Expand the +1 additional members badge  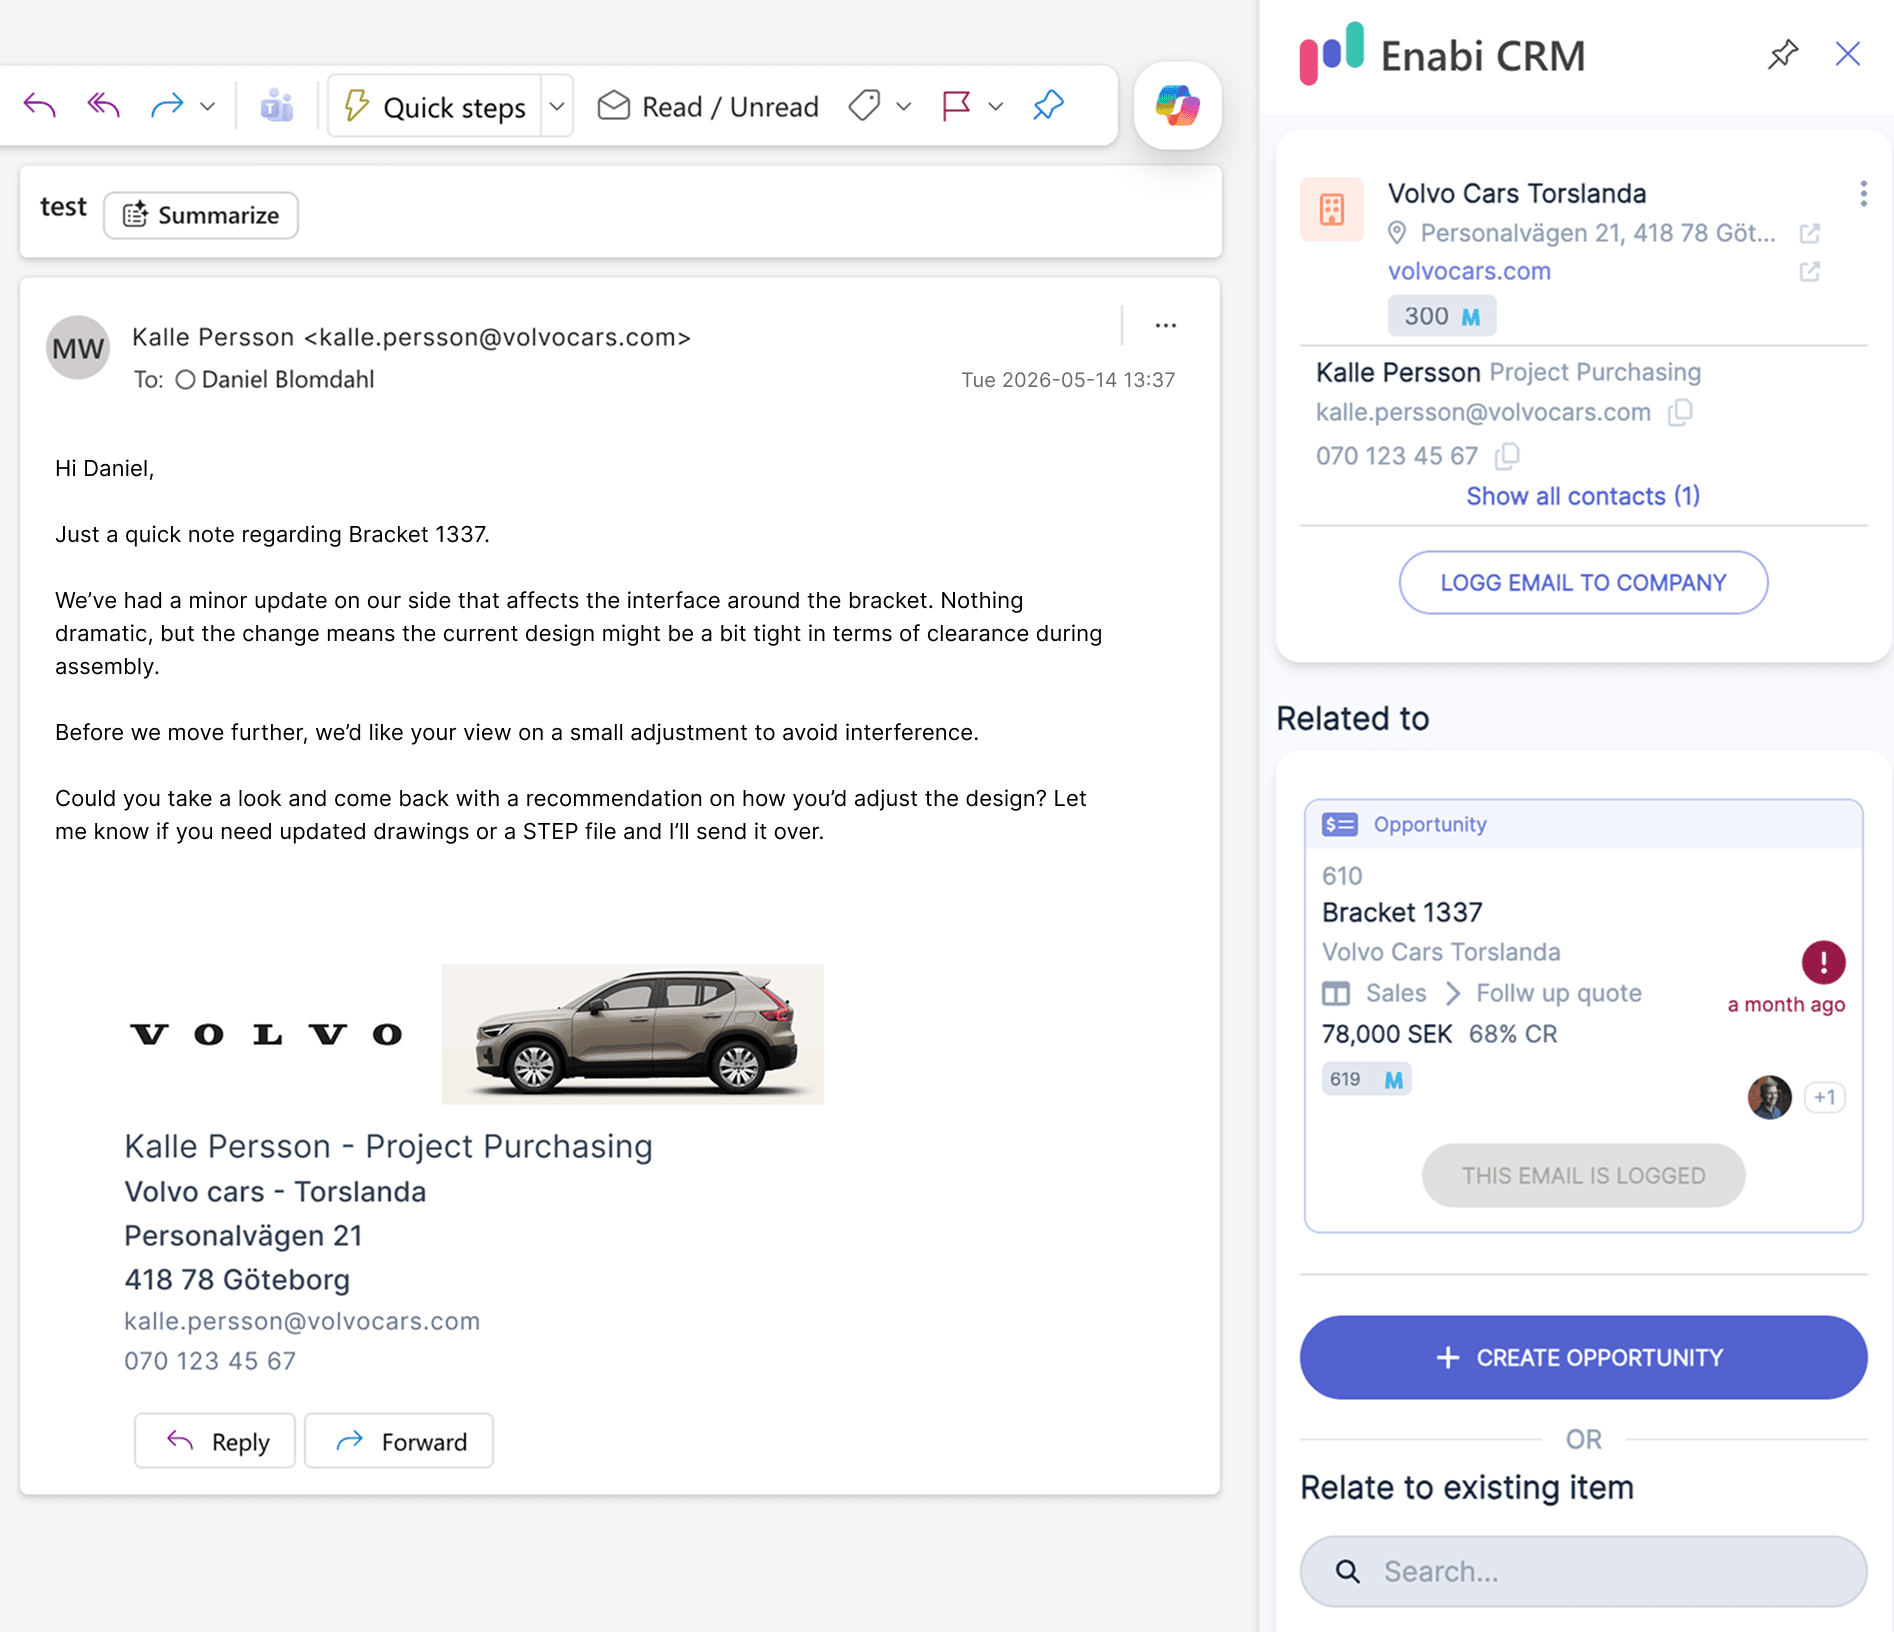pos(1825,1097)
